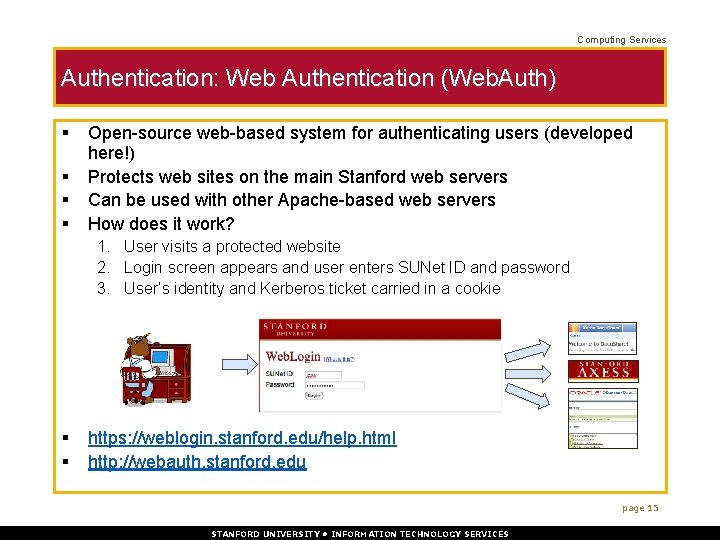The height and width of the screenshot is (540, 720).
Task: Click the WebLogin screenshot image
Action: click(380, 365)
